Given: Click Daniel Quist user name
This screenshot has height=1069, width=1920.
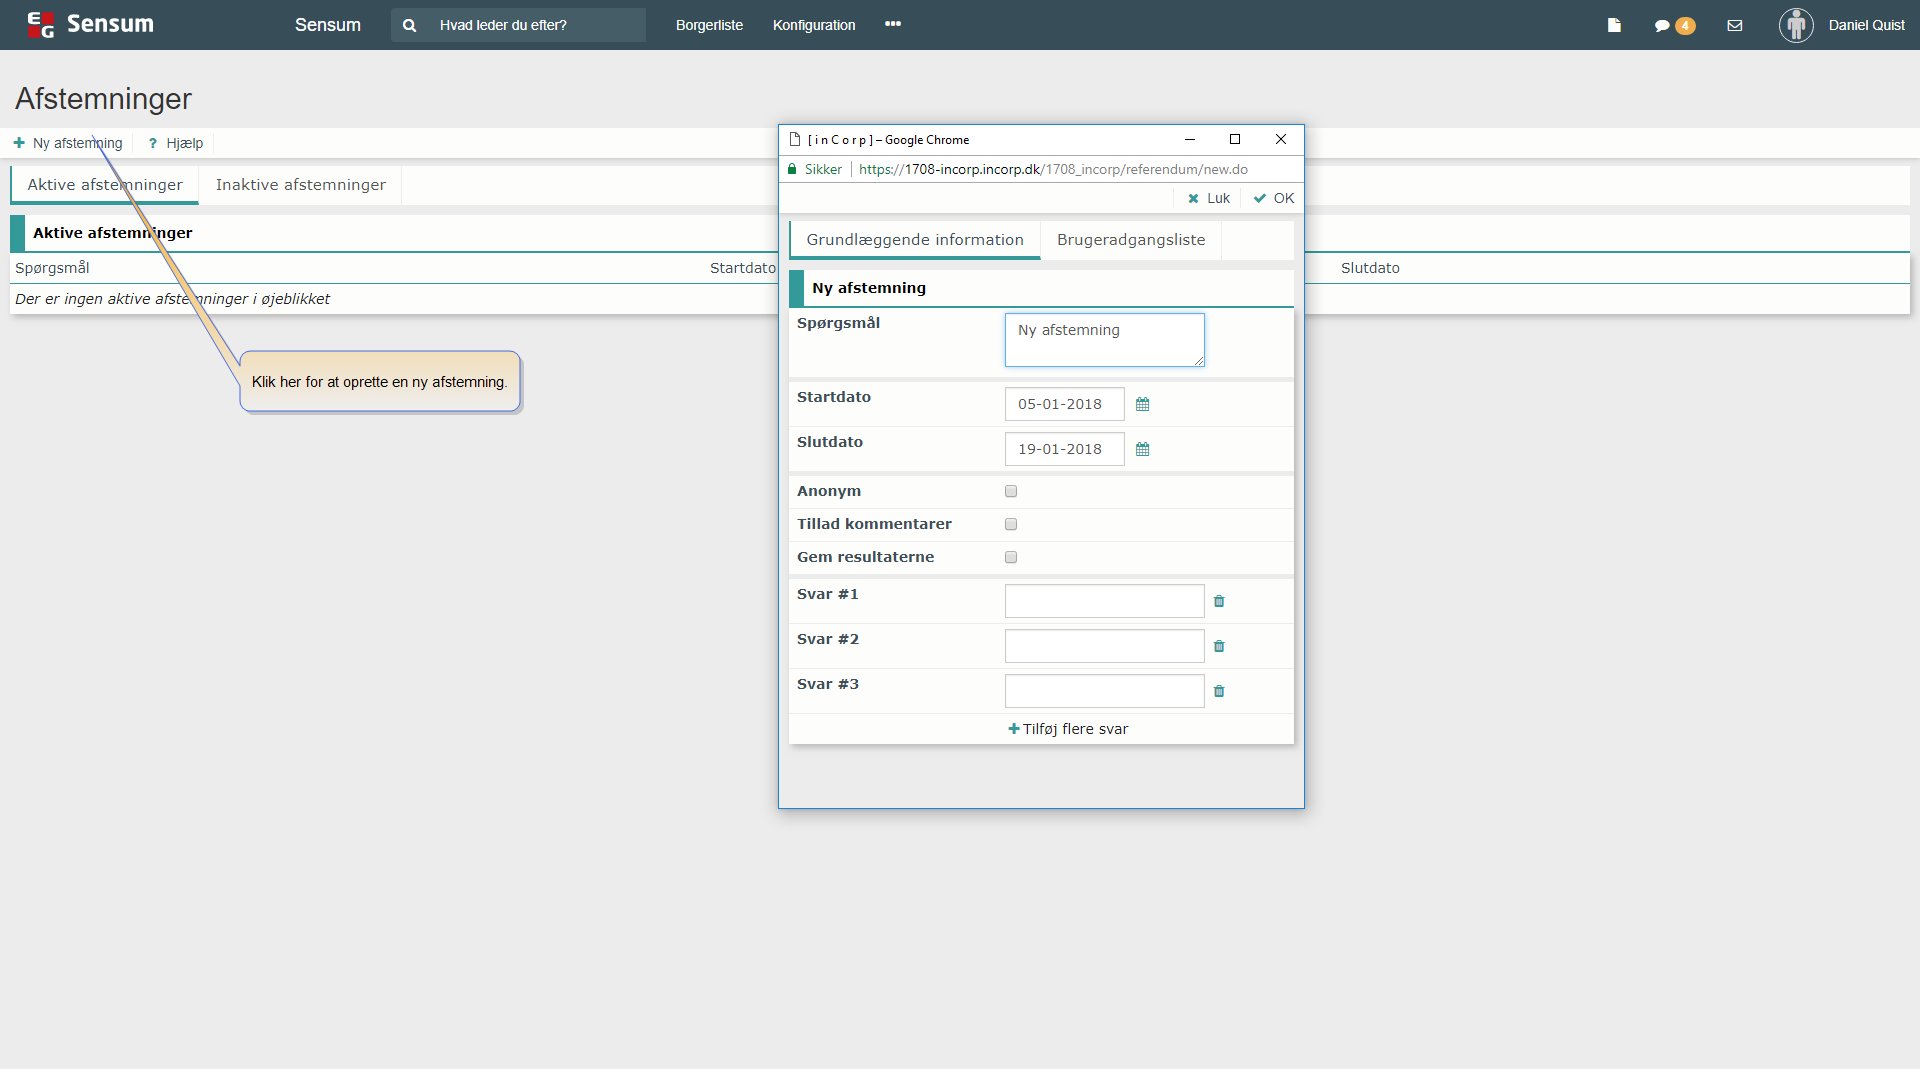Looking at the screenshot, I should click(x=1866, y=25).
